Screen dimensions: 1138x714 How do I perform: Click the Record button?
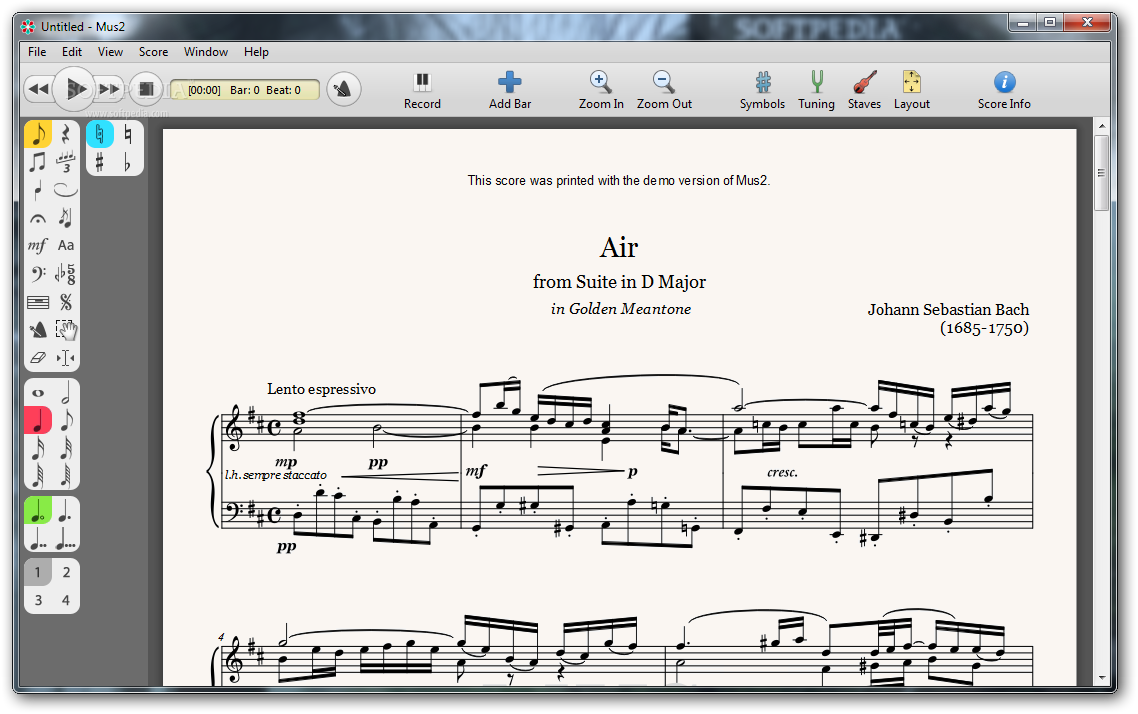[422, 91]
